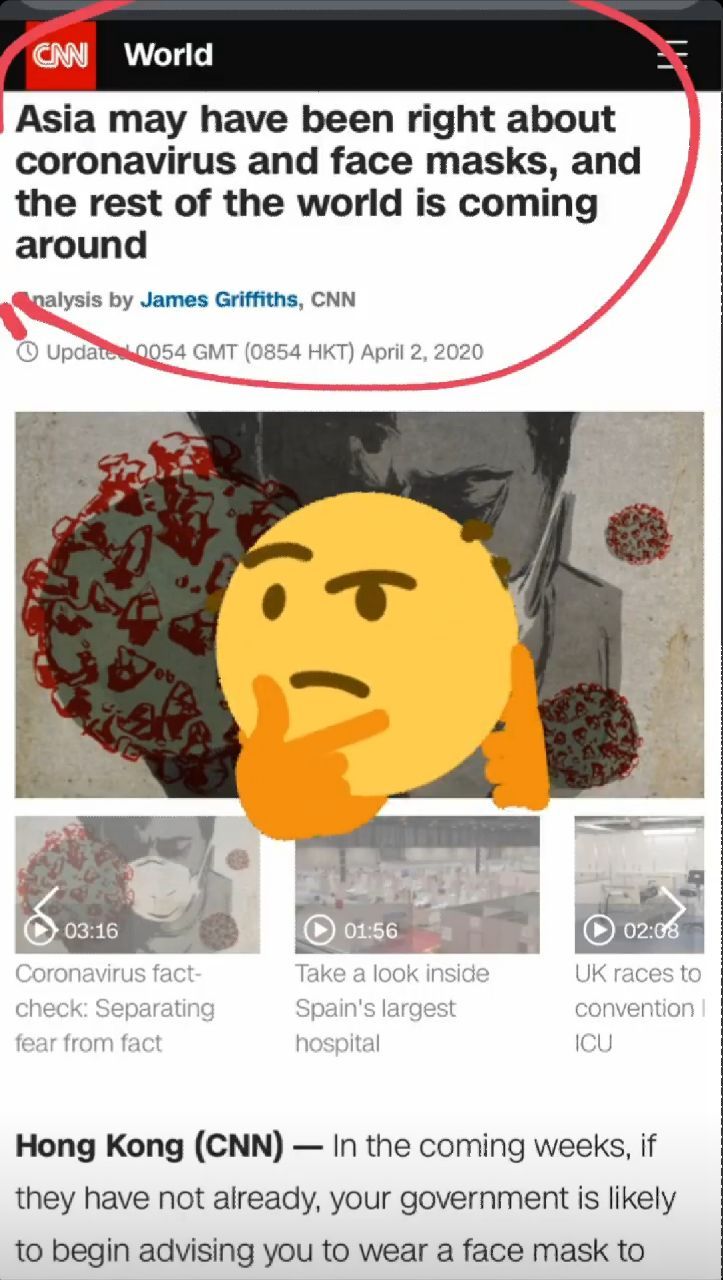Open 'Coronavirus fact-check: Separating fear from fact' caption
Screen dimensions: 723x1280
[115, 1008]
